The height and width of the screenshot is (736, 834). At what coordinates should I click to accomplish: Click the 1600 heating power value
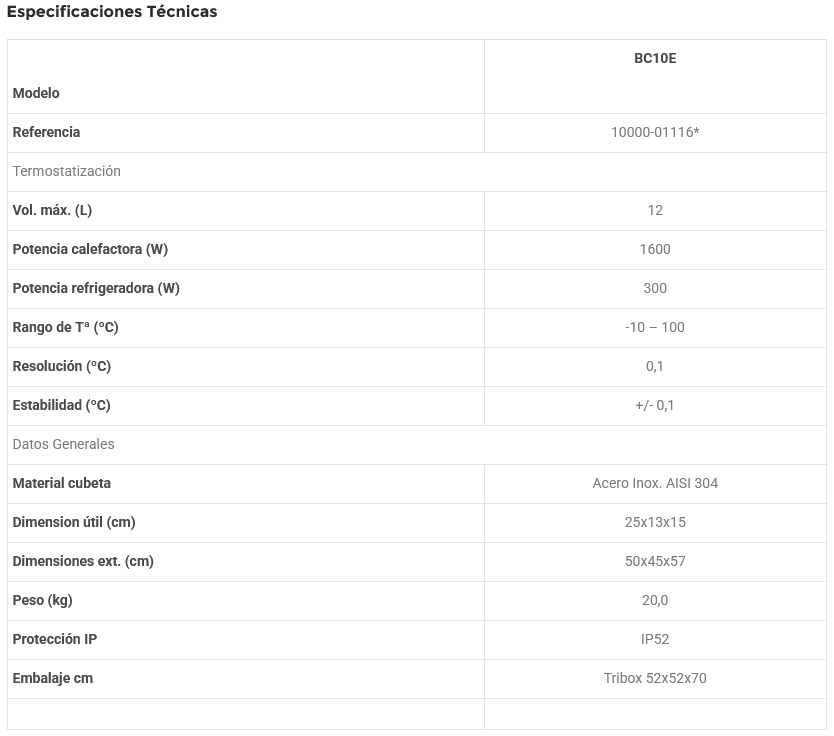(x=655, y=249)
